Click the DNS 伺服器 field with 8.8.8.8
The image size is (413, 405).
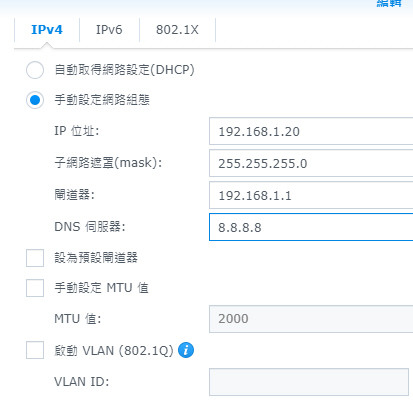[311, 227]
